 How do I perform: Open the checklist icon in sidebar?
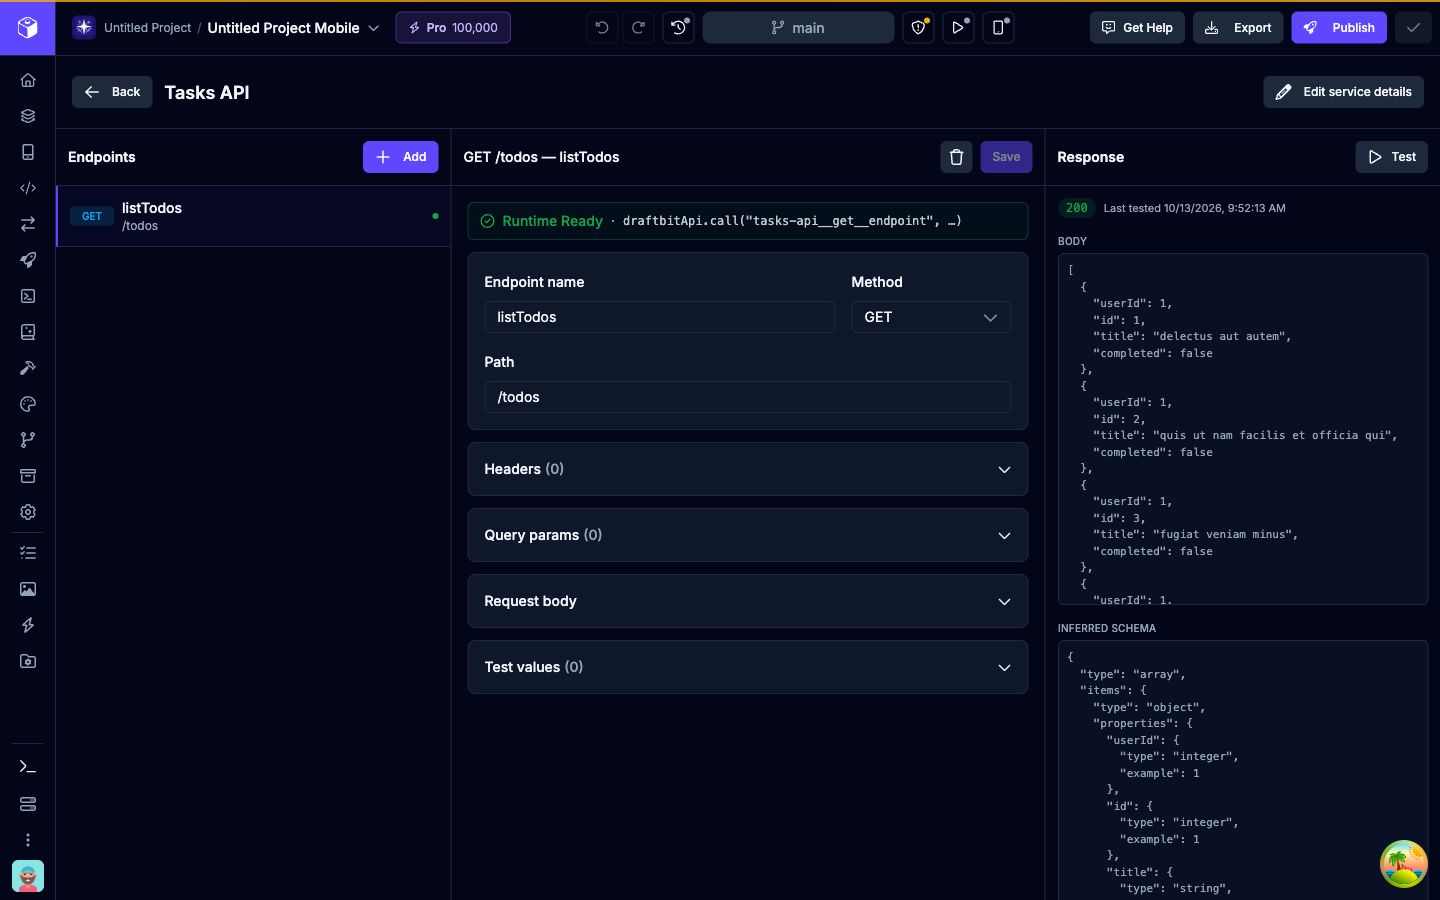pyautogui.click(x=28, y=553)
